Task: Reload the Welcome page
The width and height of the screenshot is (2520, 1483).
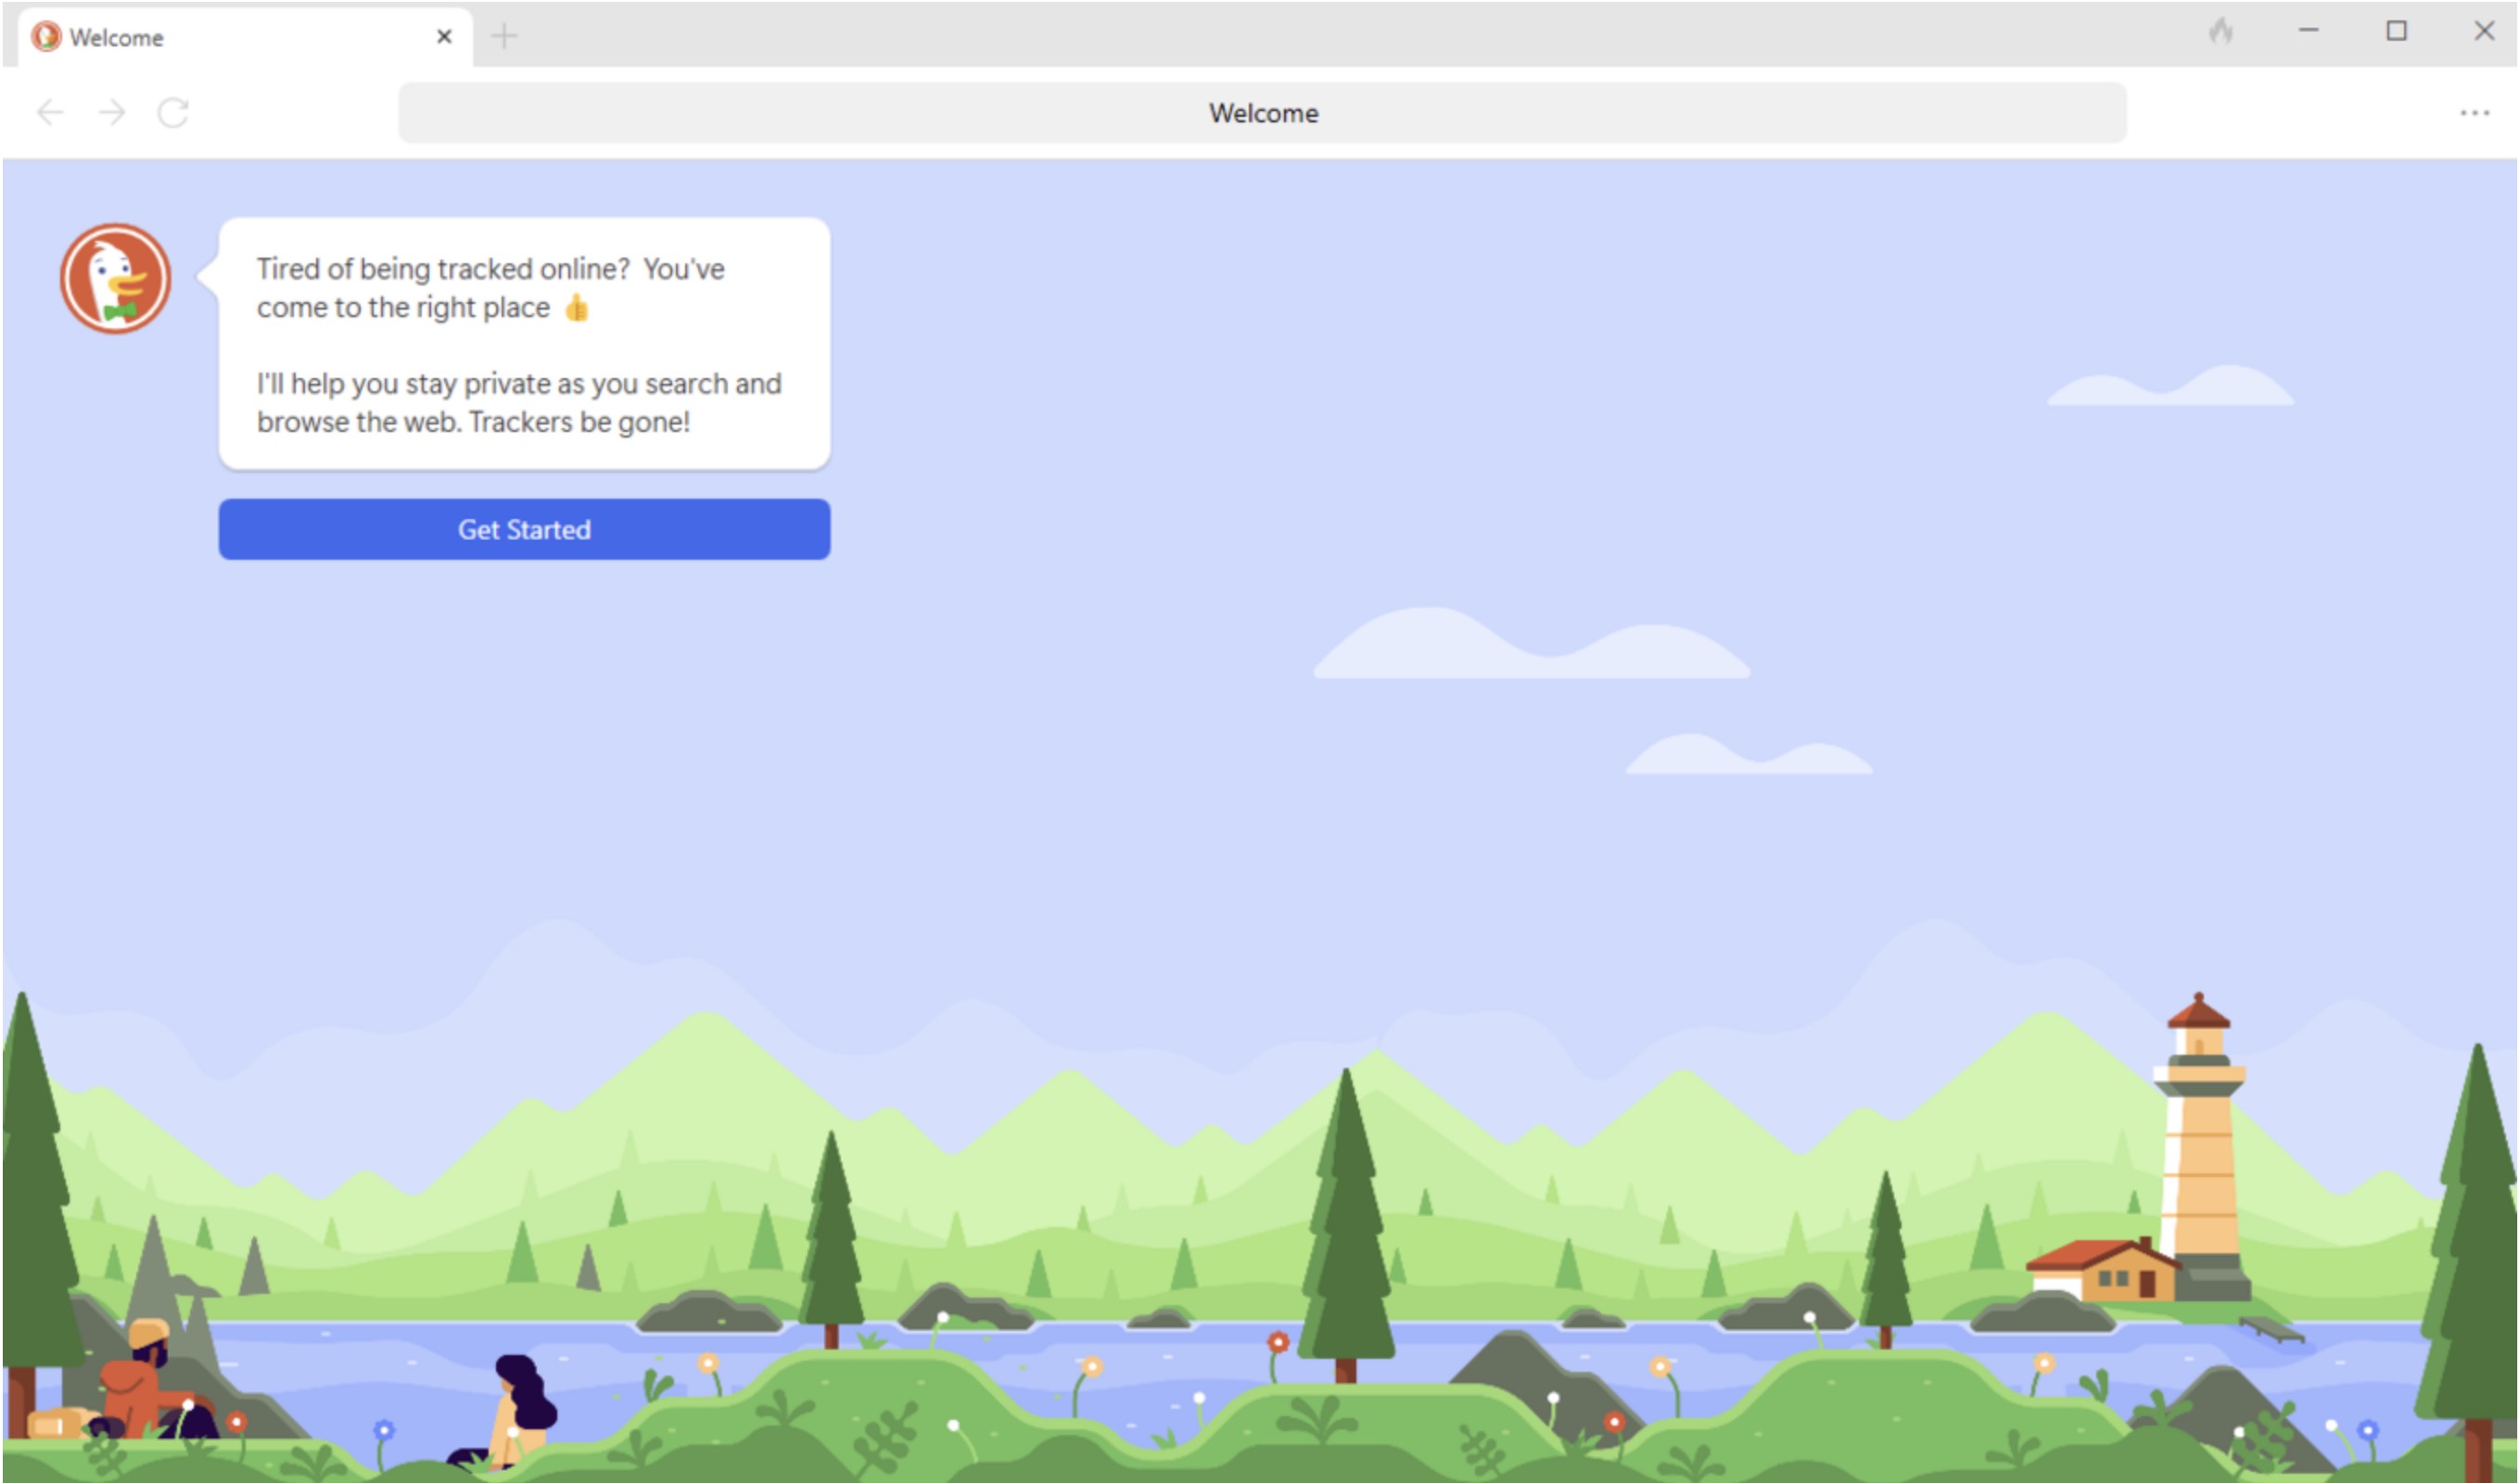Action: (173, 112)
